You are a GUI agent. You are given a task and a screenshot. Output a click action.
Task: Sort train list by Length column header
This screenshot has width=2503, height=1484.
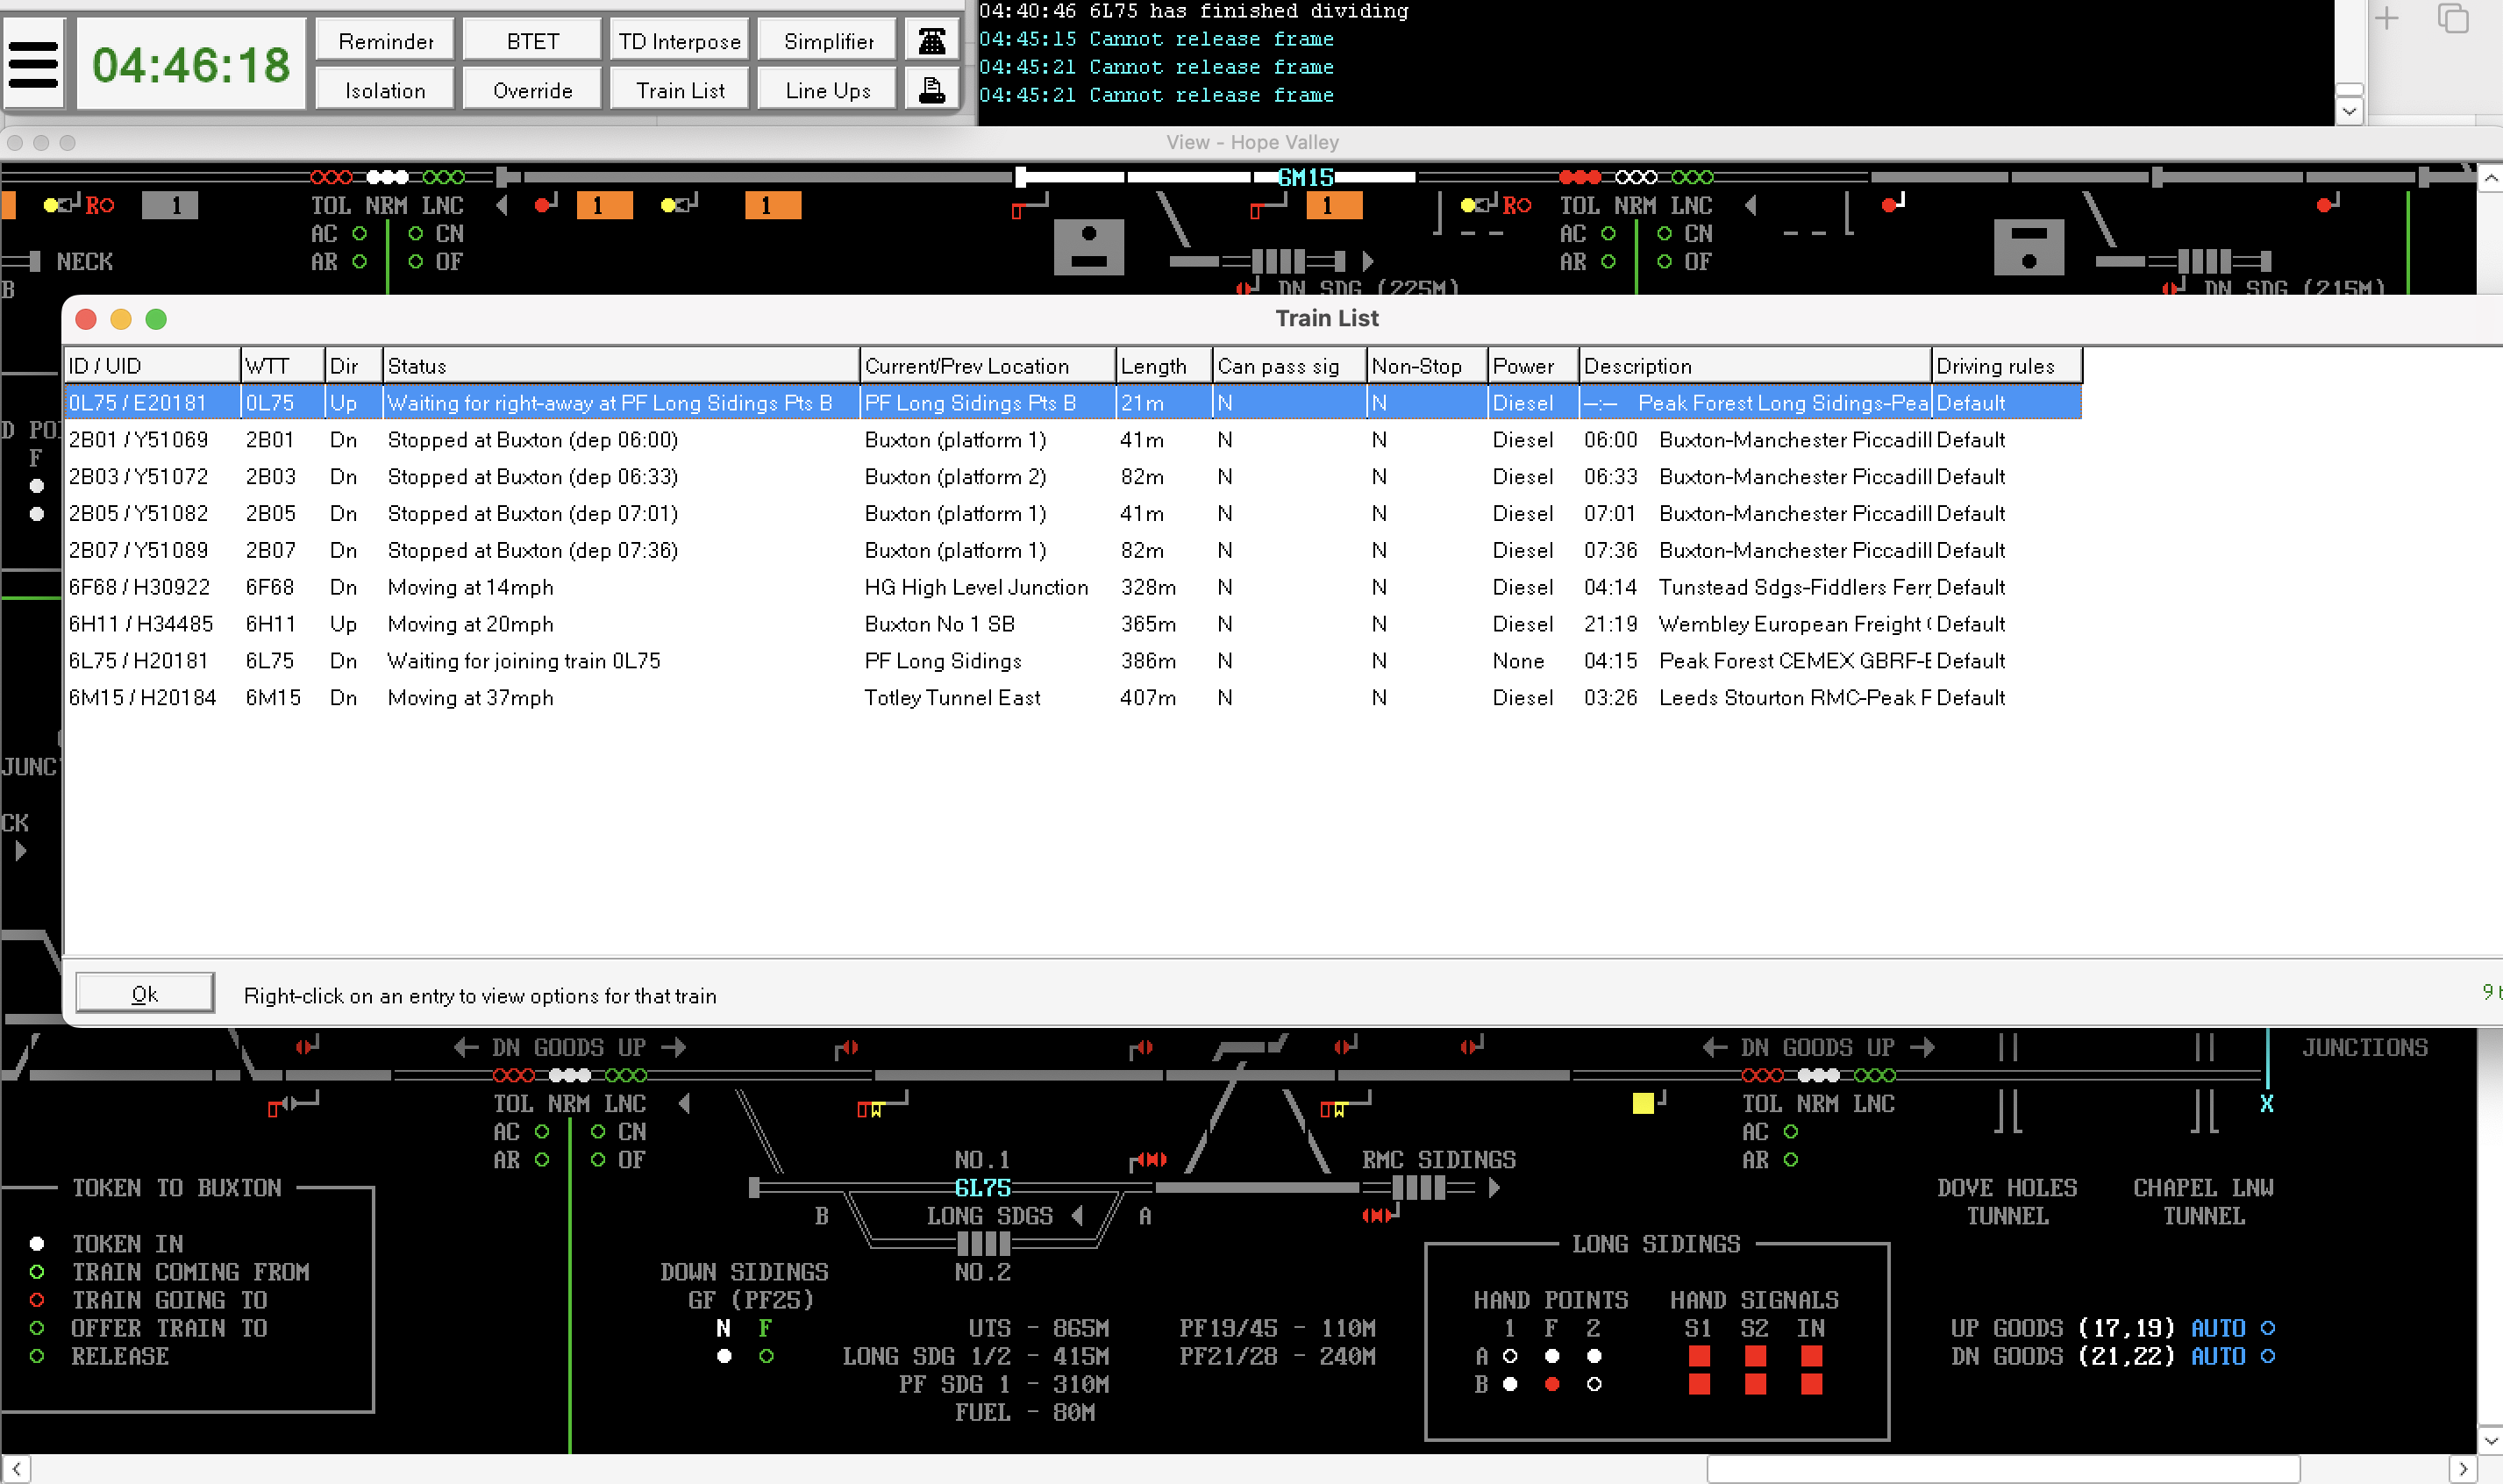click(1163, 365)
